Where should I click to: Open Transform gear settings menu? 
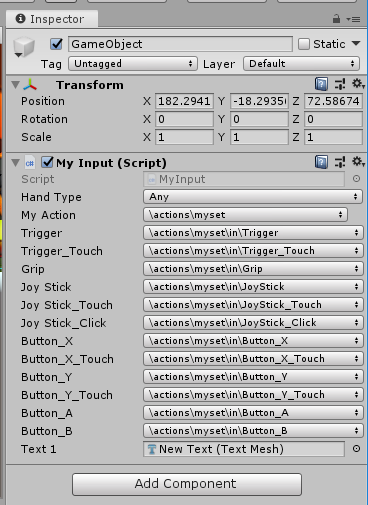tap(358, 84)
